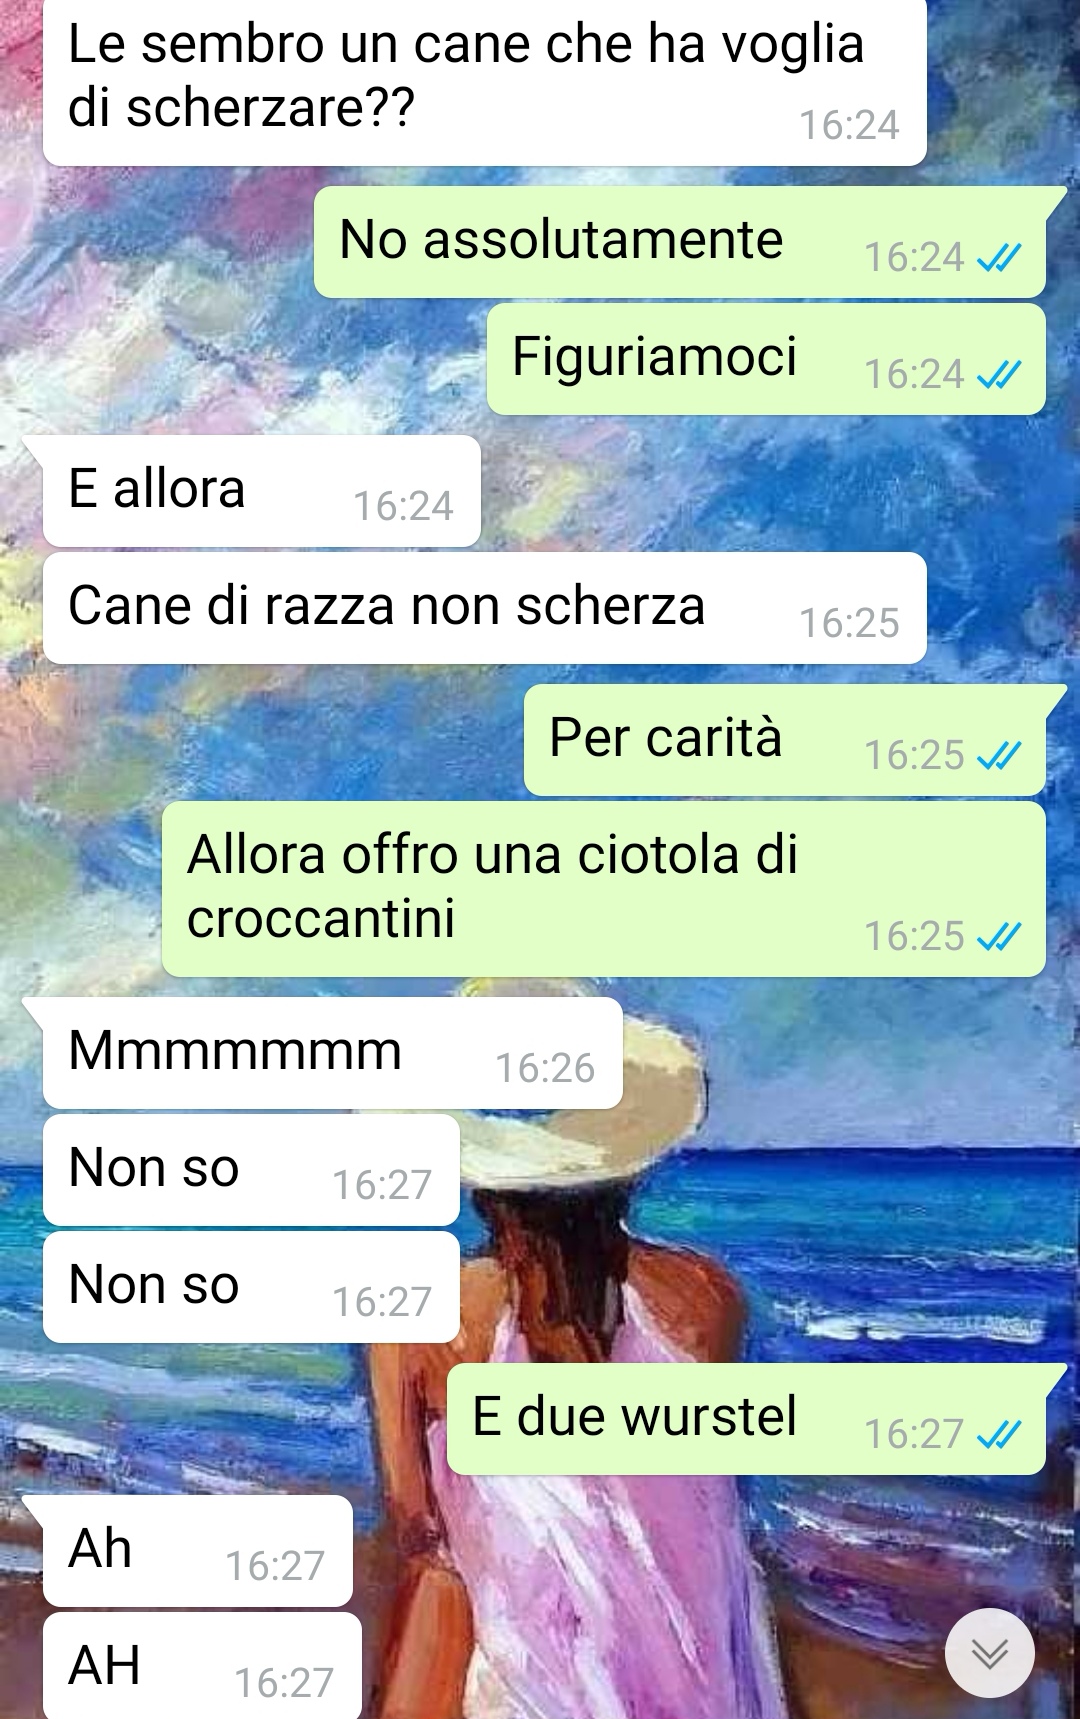The image size is (1080, 1719).
Task: Tap the second "Non so" message
Action: pyautogui.click(x=251, y=1287)
